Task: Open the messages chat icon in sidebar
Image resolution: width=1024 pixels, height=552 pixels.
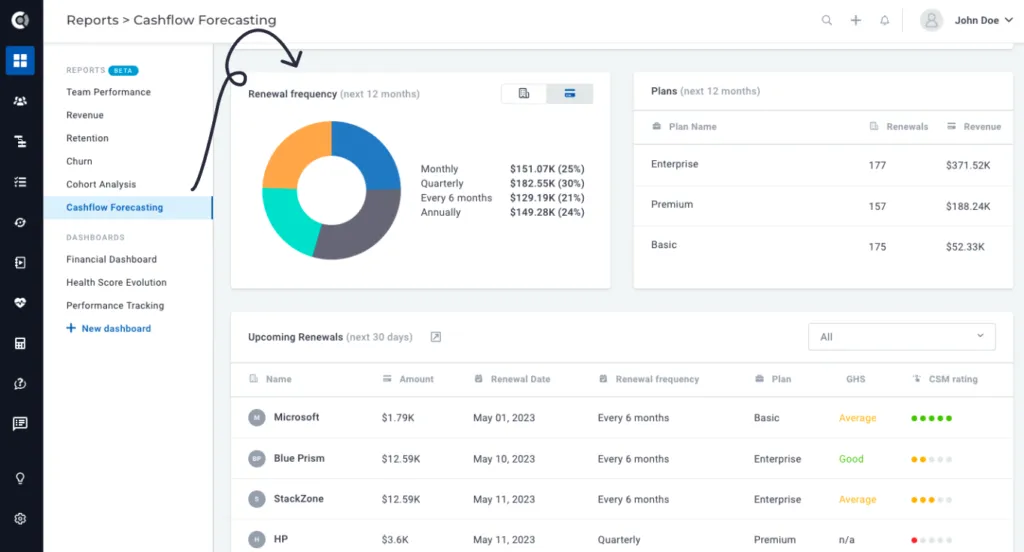Action: [x=20, y=424]
